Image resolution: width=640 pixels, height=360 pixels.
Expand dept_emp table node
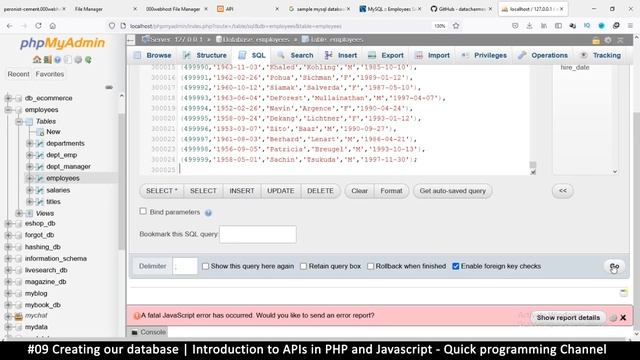(x=29, y=155)
